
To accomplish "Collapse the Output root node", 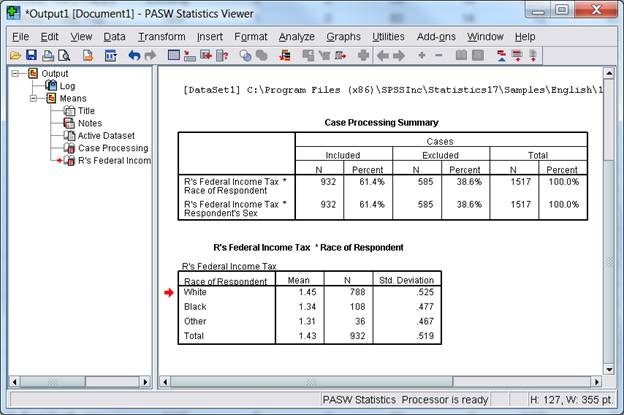I will coord(15,74).
